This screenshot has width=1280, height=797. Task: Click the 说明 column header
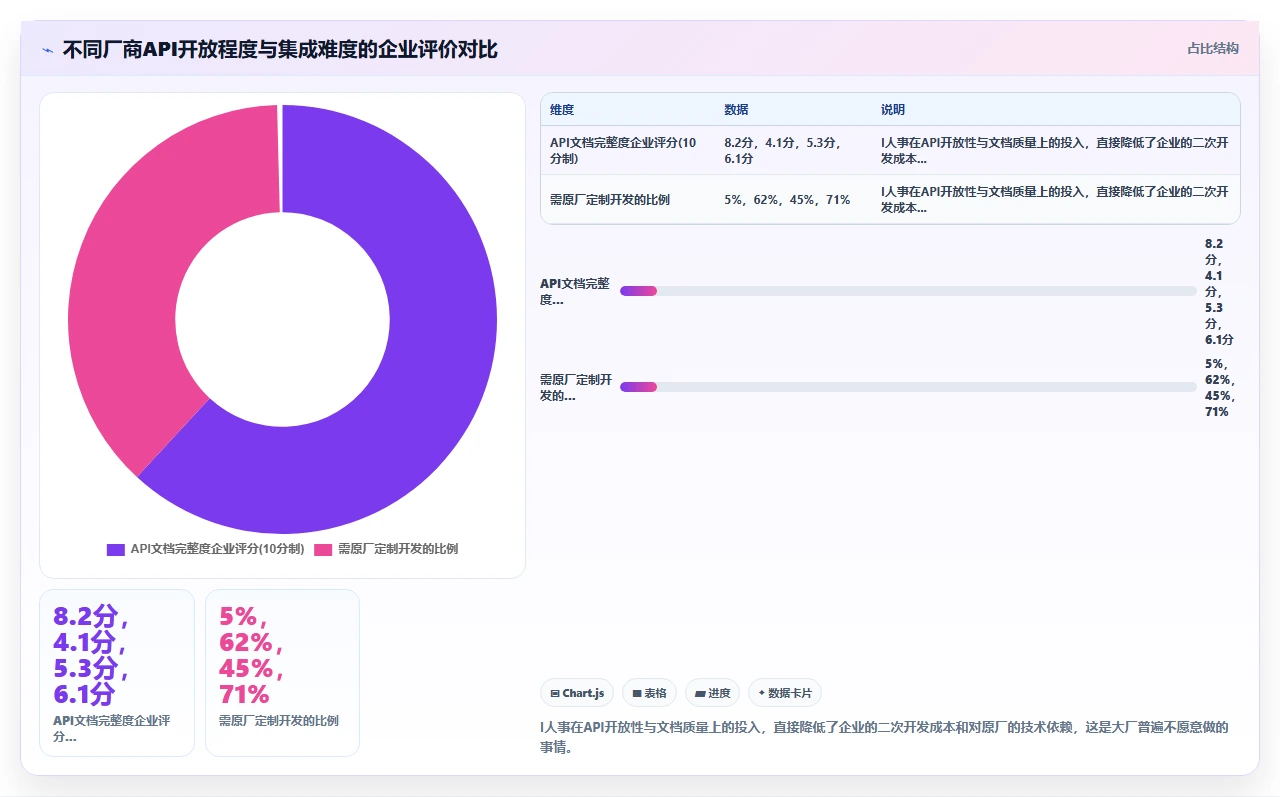(892, 110)
